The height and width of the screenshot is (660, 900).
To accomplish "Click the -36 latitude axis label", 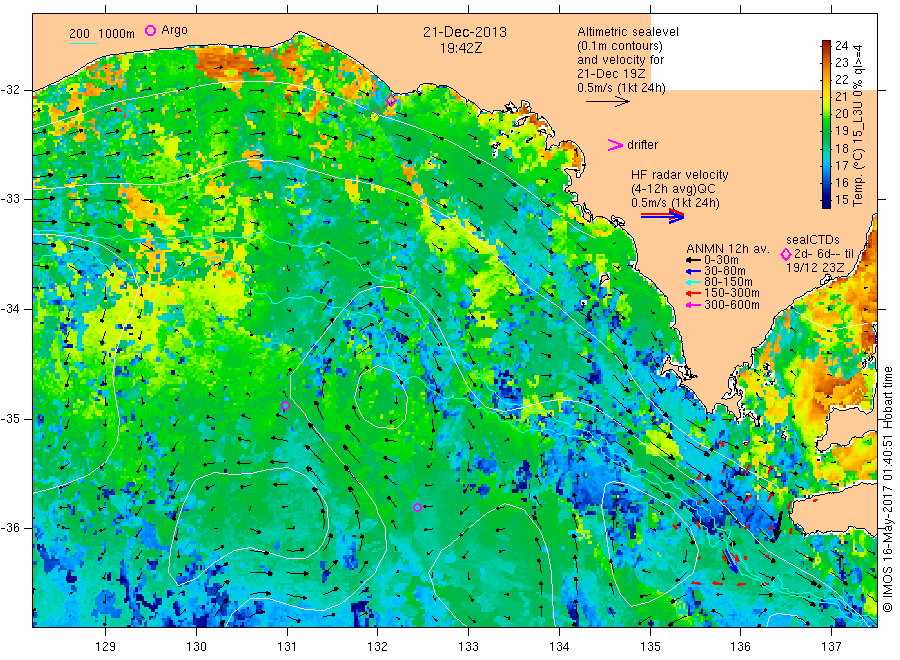I will tap(10, 527).
